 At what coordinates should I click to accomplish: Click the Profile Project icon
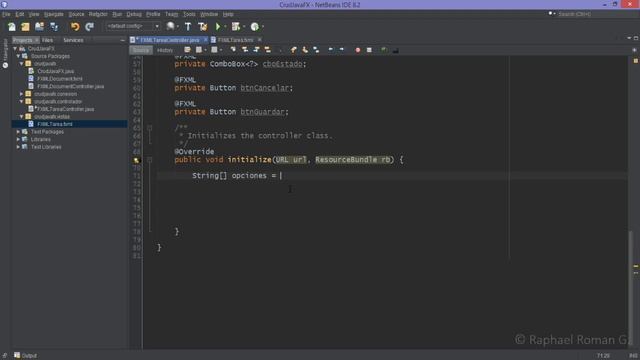(255, 27)
